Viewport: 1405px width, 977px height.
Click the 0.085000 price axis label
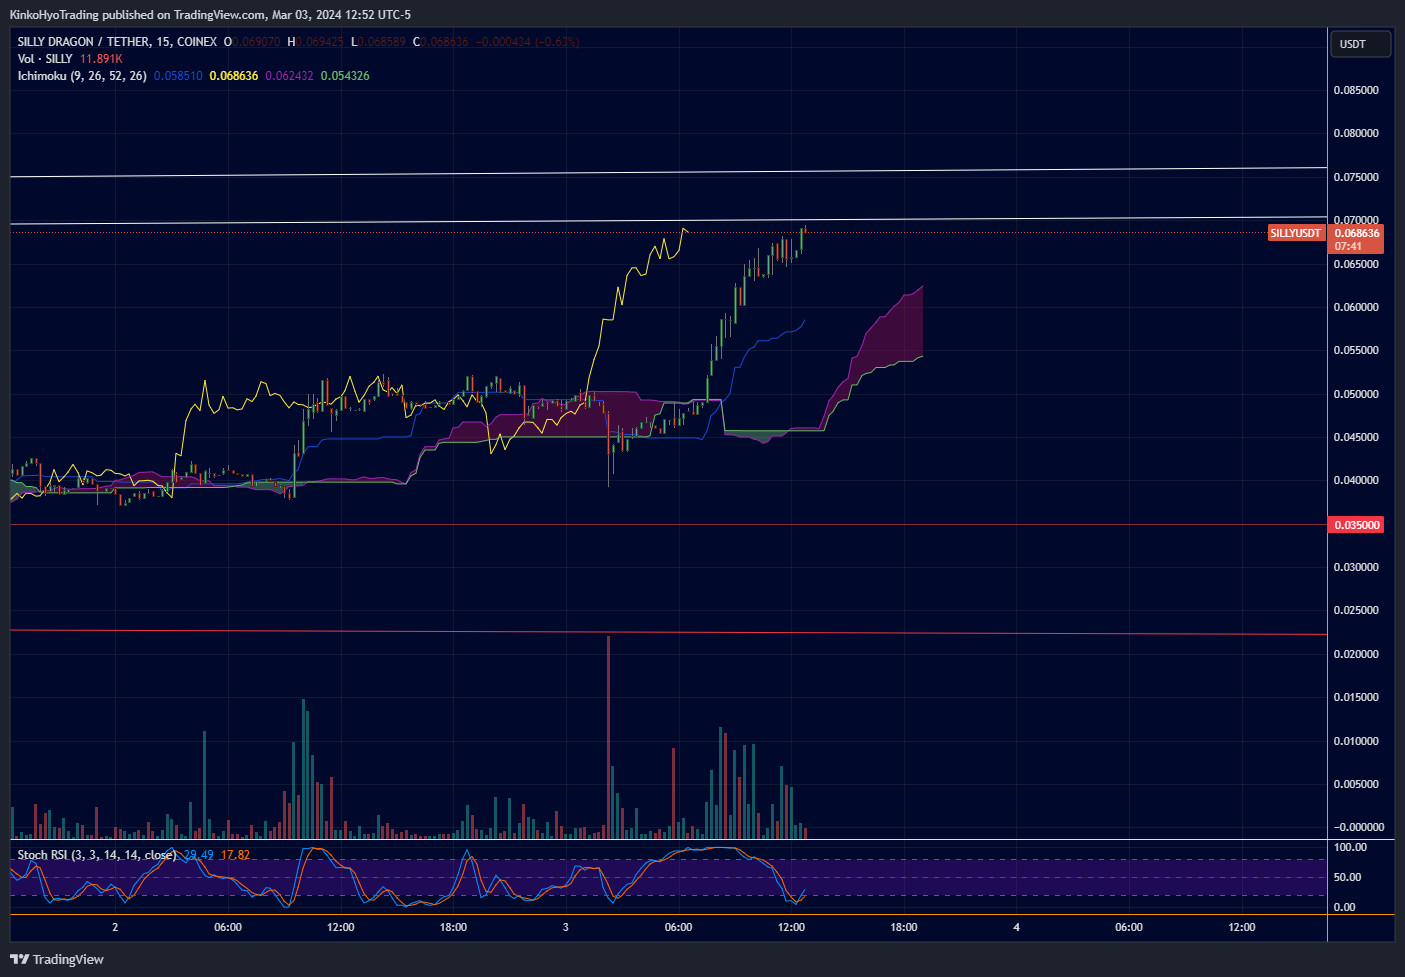point(1356,90)
